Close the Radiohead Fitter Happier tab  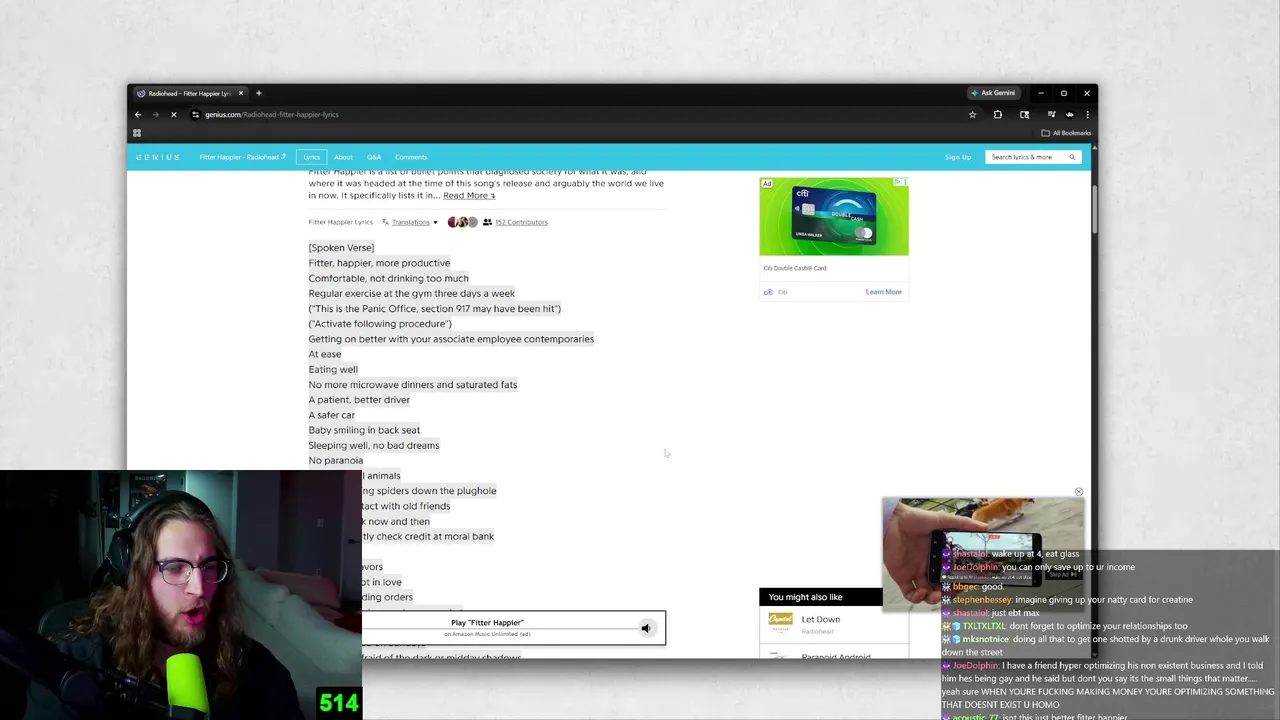(x=240, y=93)
